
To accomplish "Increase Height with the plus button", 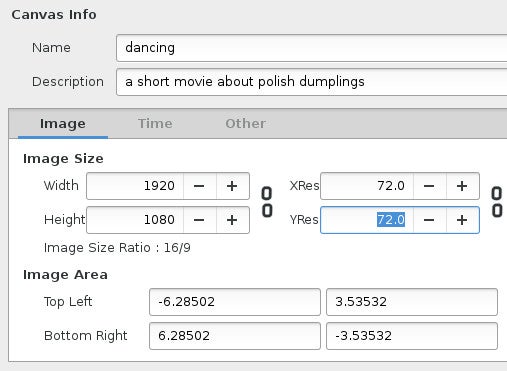I will coord(232,220).
